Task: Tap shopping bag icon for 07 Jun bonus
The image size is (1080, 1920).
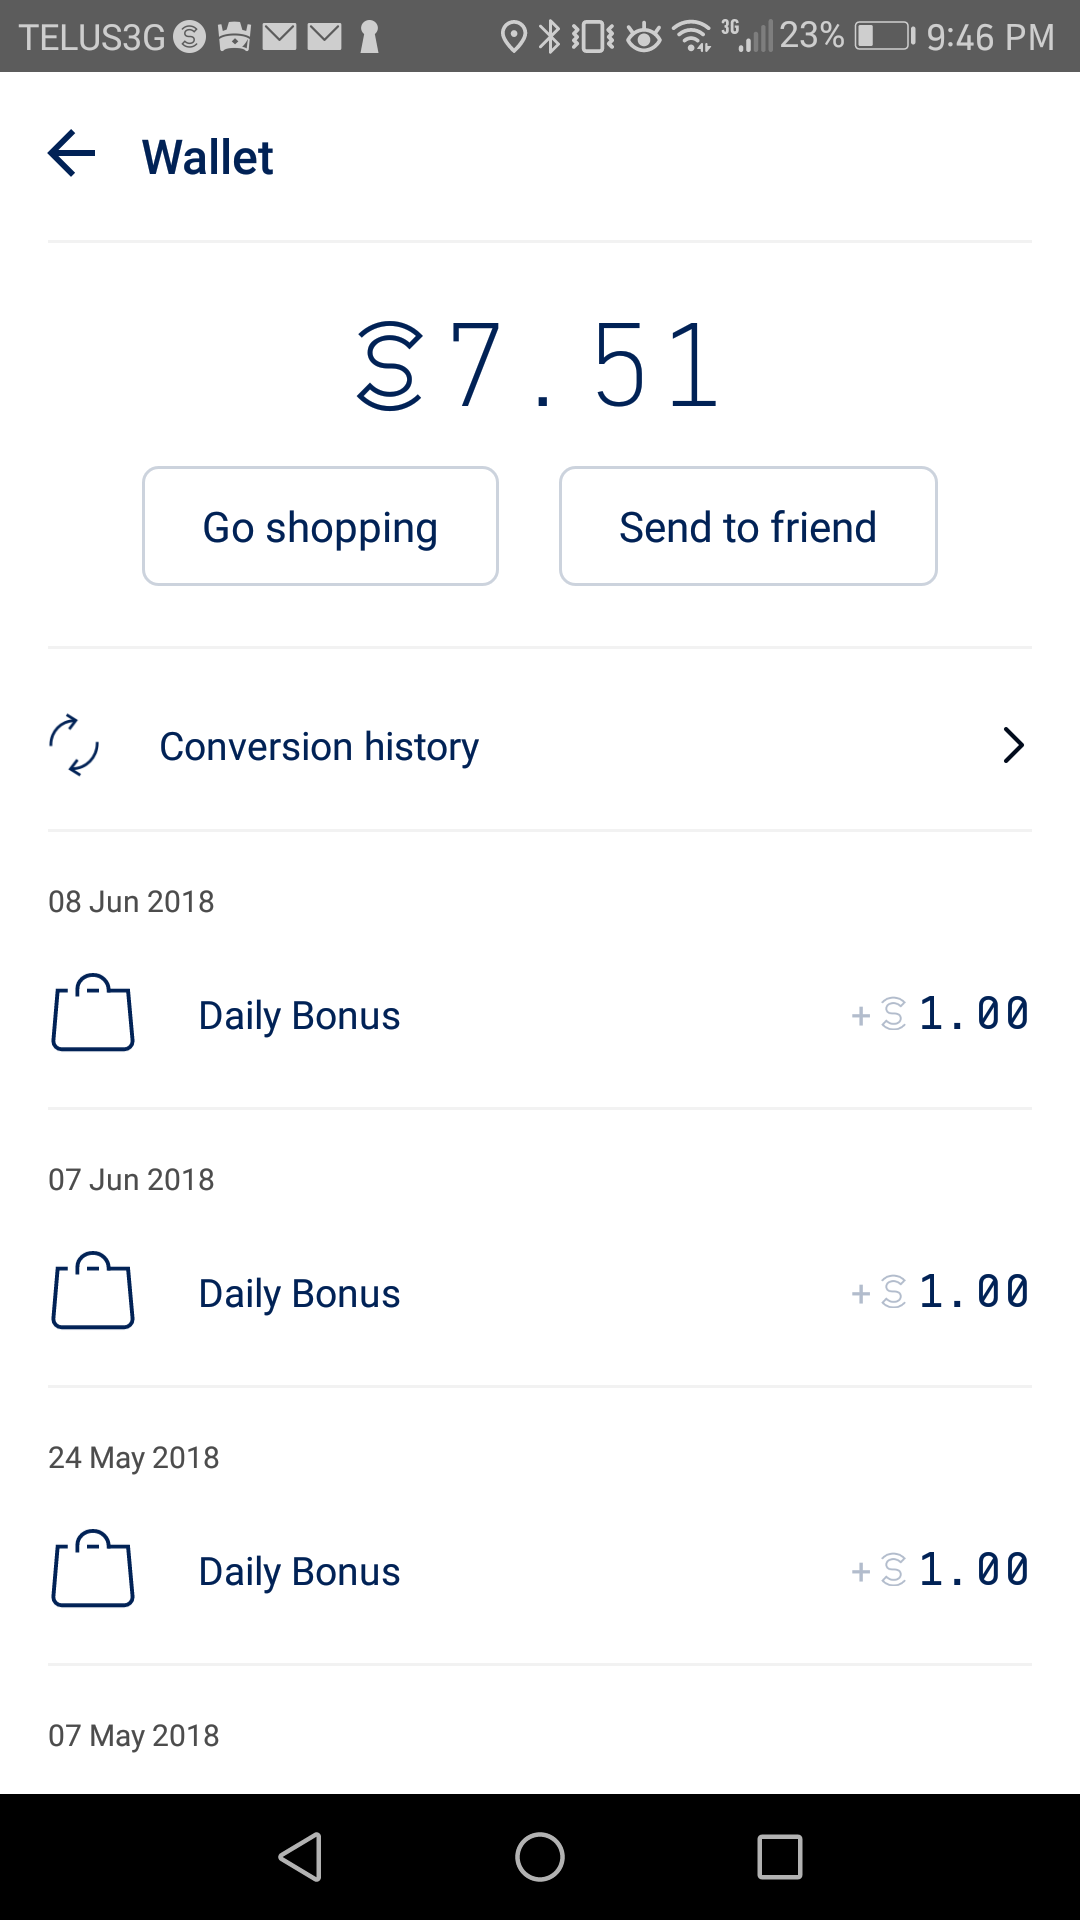Action: tap(93, 1292)
